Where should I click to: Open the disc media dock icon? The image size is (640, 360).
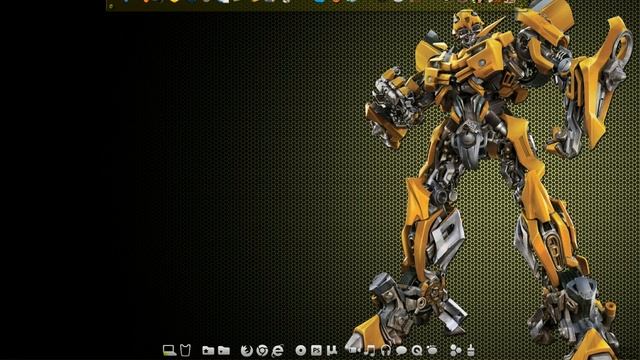tap(301, 350)
